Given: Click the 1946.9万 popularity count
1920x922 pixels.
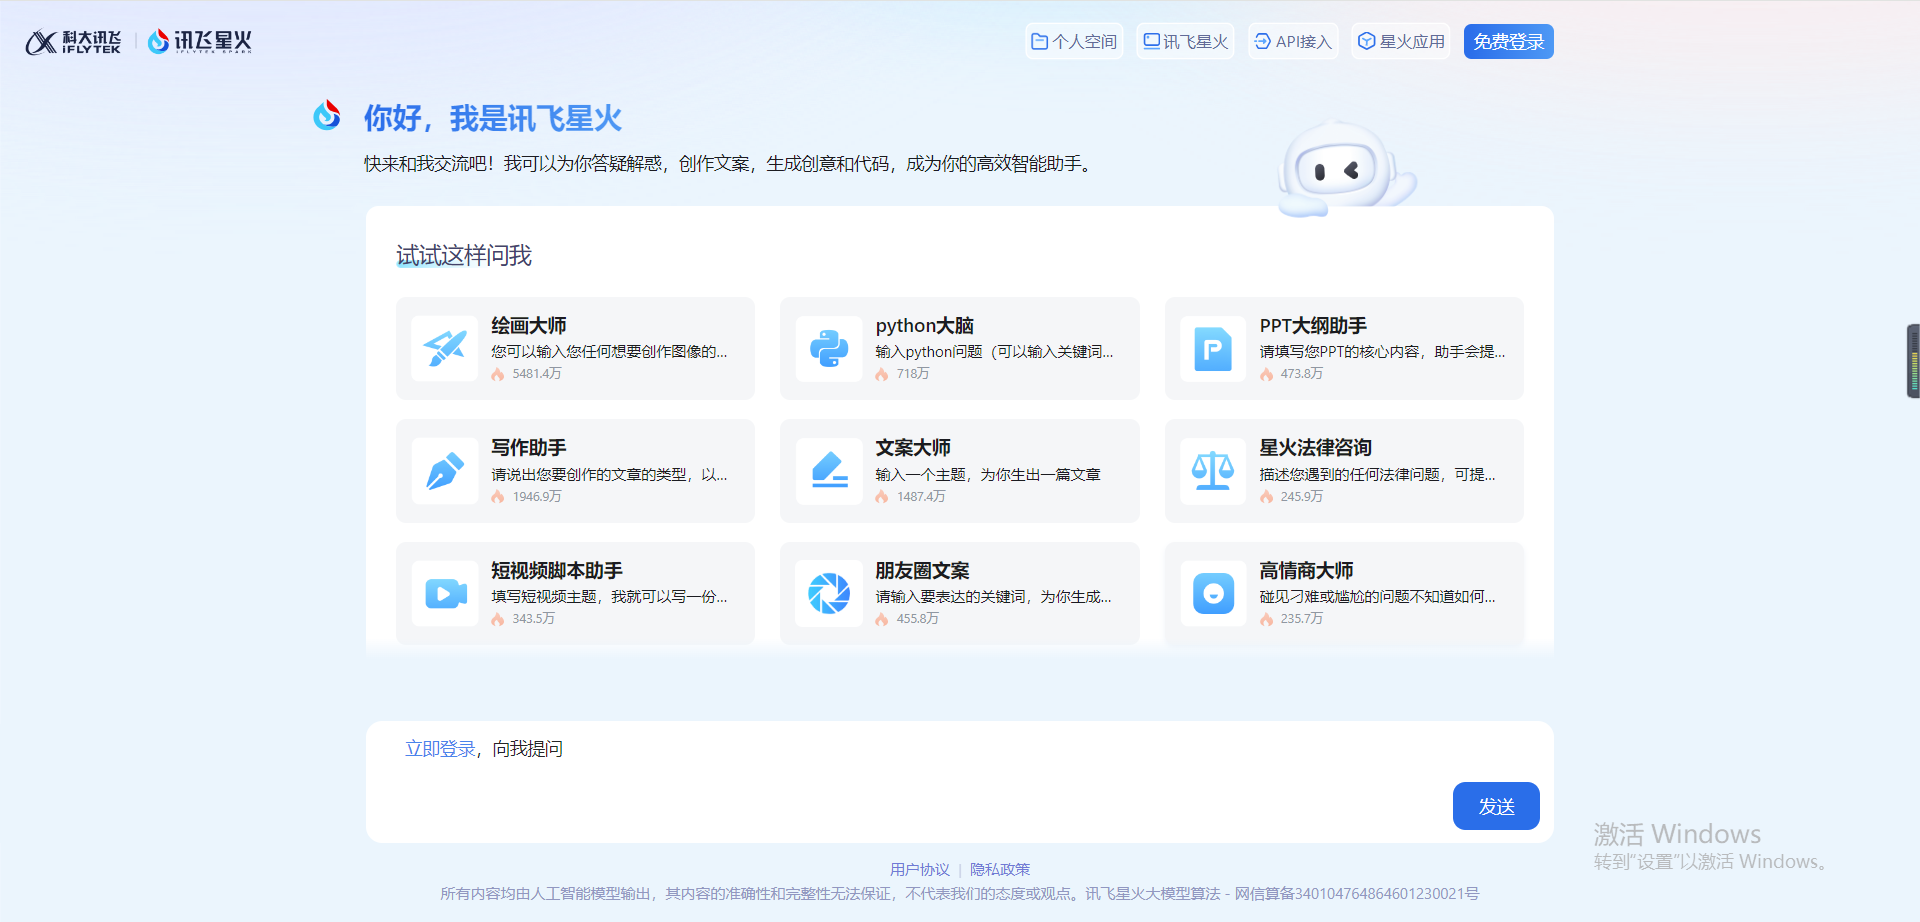Looking at the screenshot, I should (537, 497).
